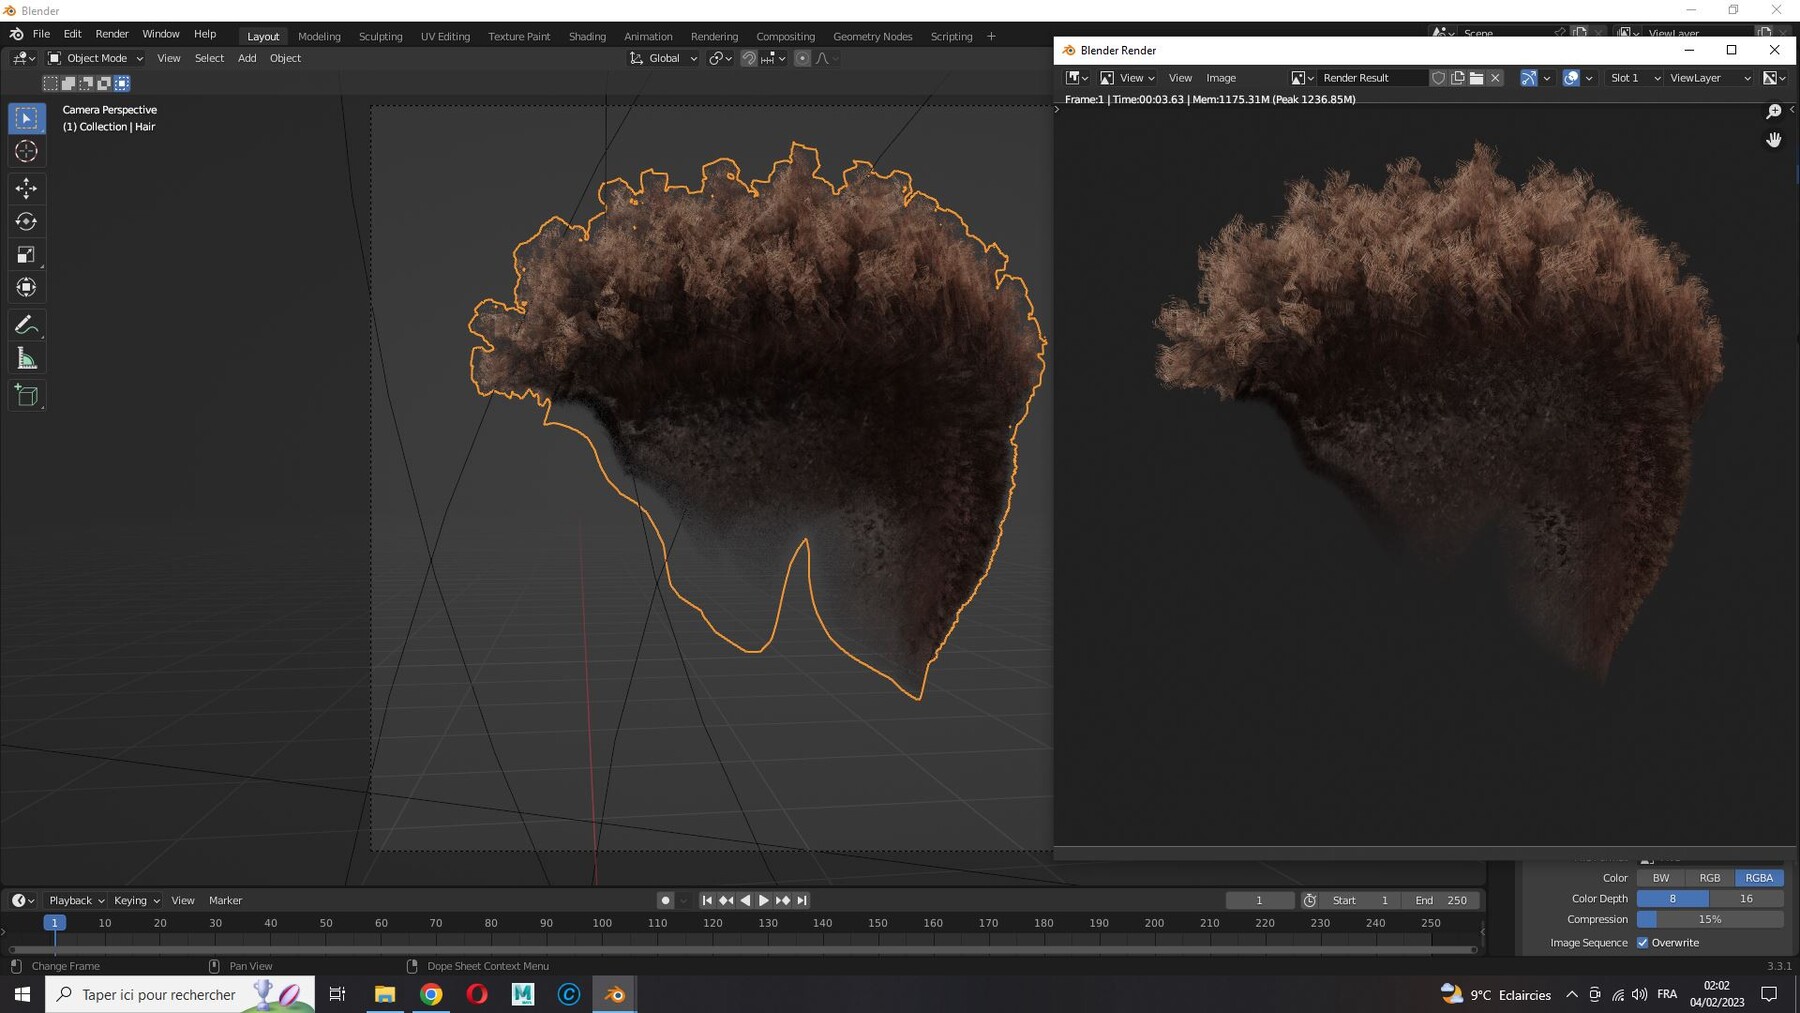Open viewport editor type dropdown
This screenshot has height=1013, width=1800.
(x=24, y=58)
